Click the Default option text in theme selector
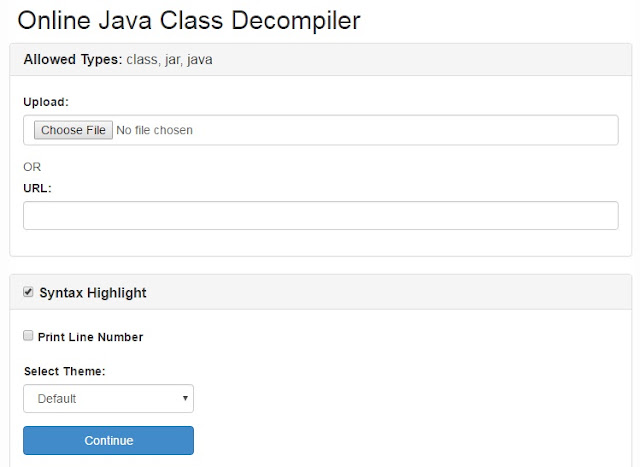The image size is (640, 467). coord(57,398)
